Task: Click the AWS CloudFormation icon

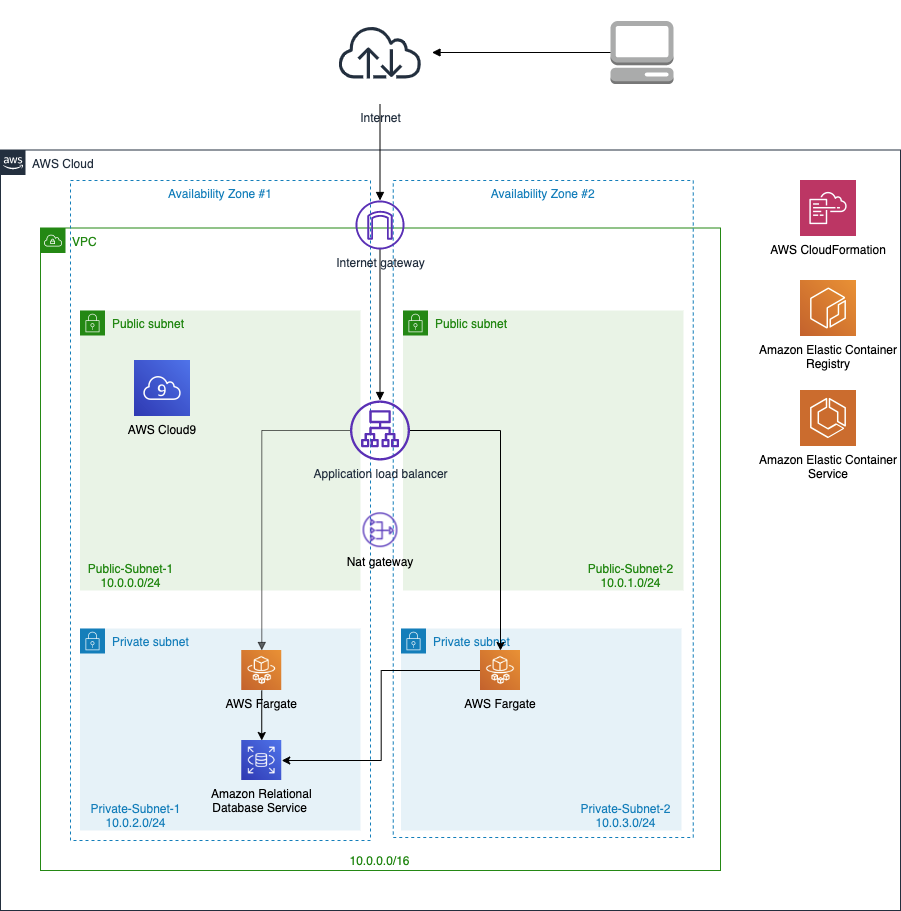Action: click(x=828, y=208)
